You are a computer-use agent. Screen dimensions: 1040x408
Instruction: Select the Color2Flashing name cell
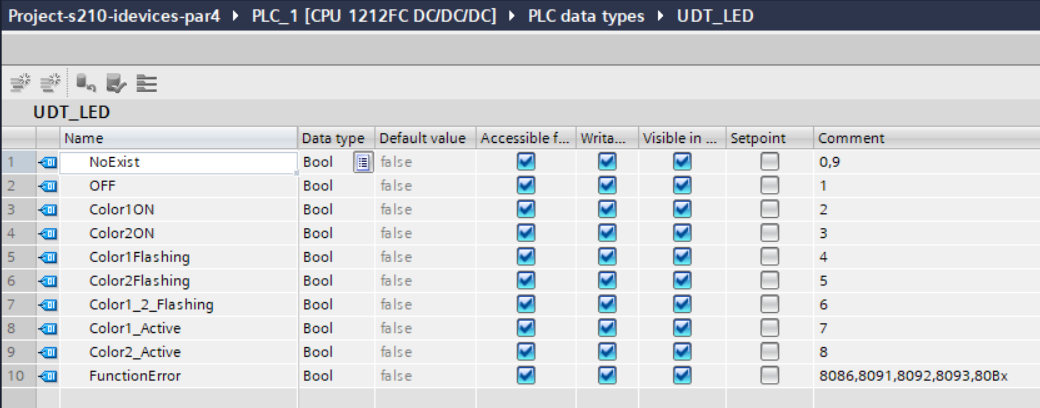click(178, 281)
